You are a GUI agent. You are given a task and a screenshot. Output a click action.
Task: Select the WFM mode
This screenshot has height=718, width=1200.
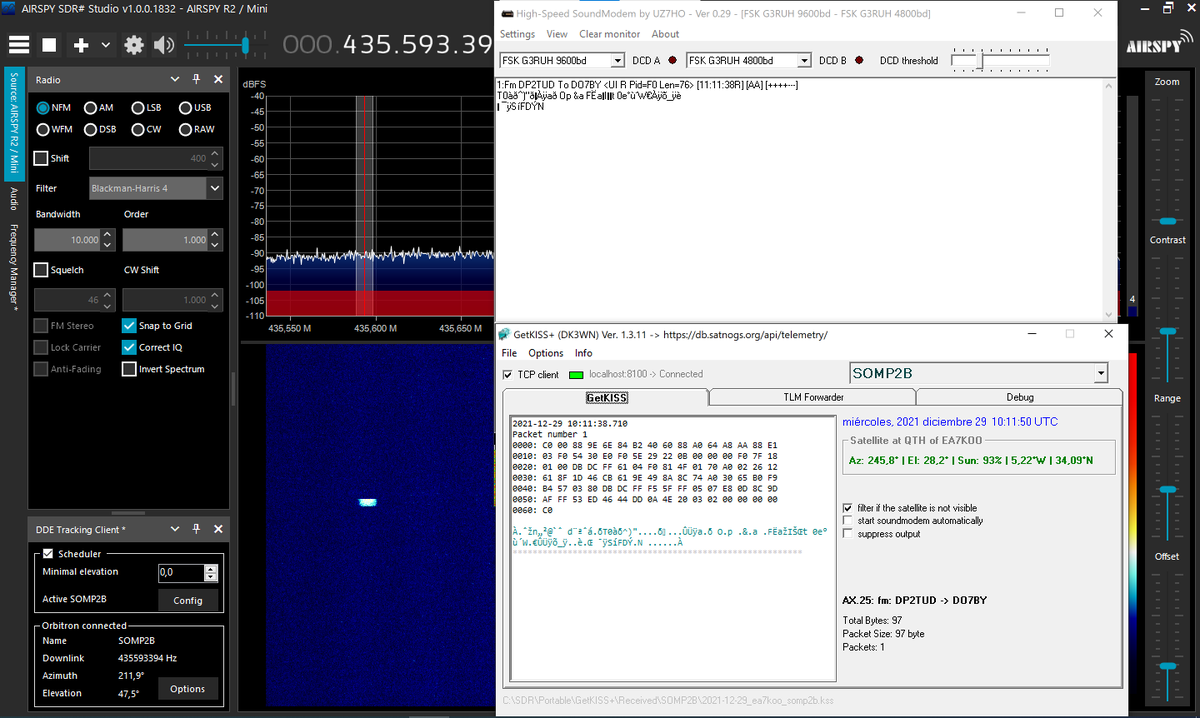pyautogui.click(x=55, y=129)
